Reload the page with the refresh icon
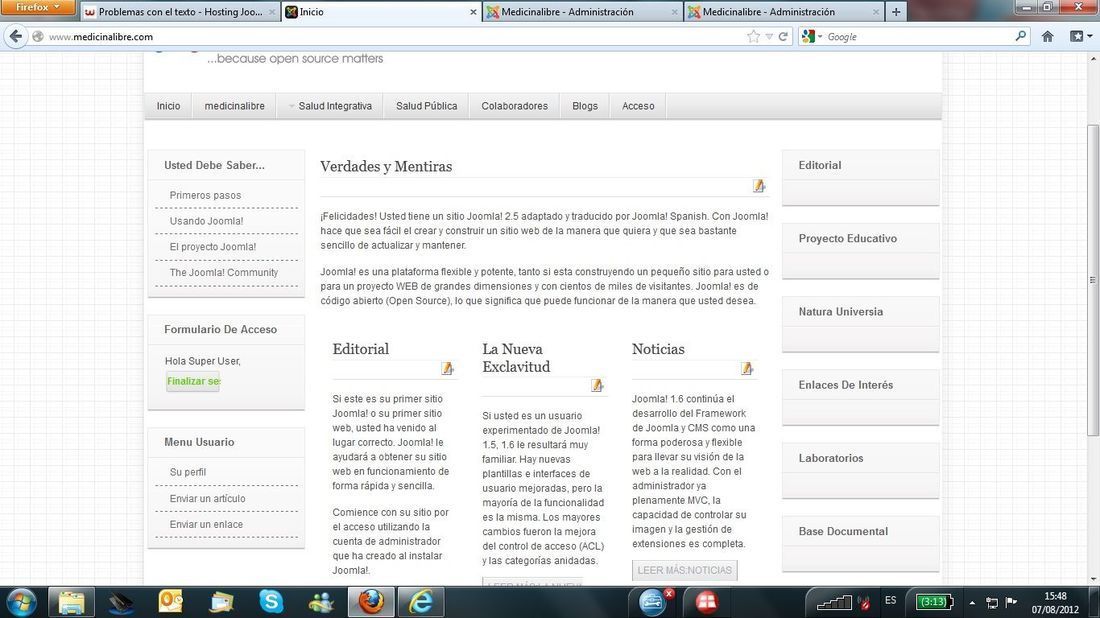1100x618 pixels. (x=783, y=36)
